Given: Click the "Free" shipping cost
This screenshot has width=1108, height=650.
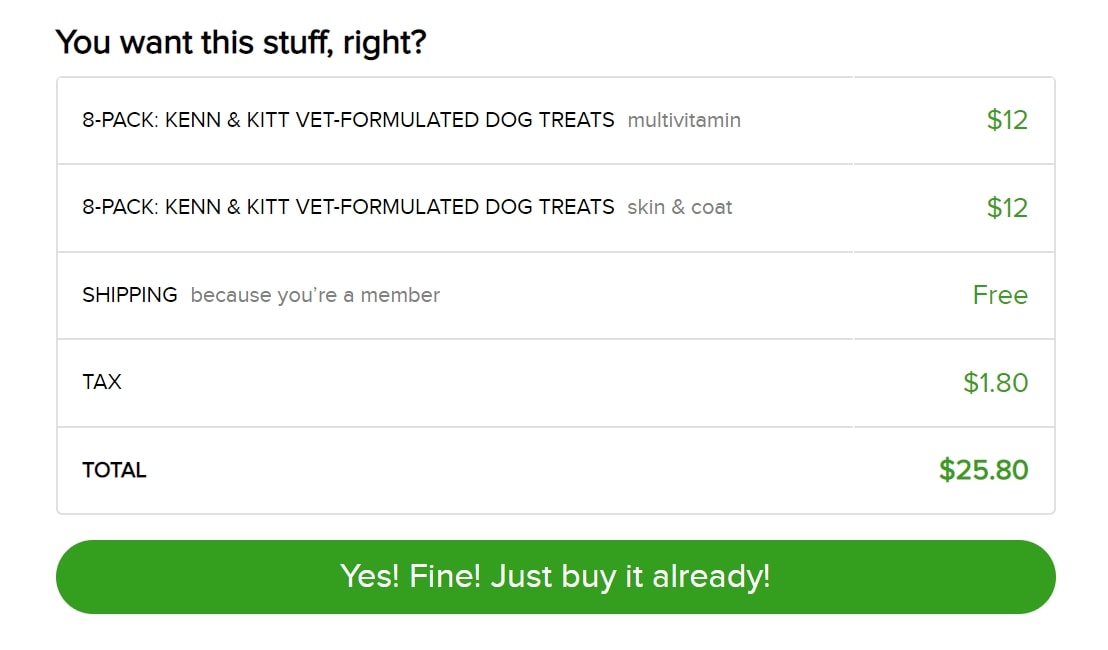Looking at the screenshot, I should pyautogui.click(x=999, y=295).
